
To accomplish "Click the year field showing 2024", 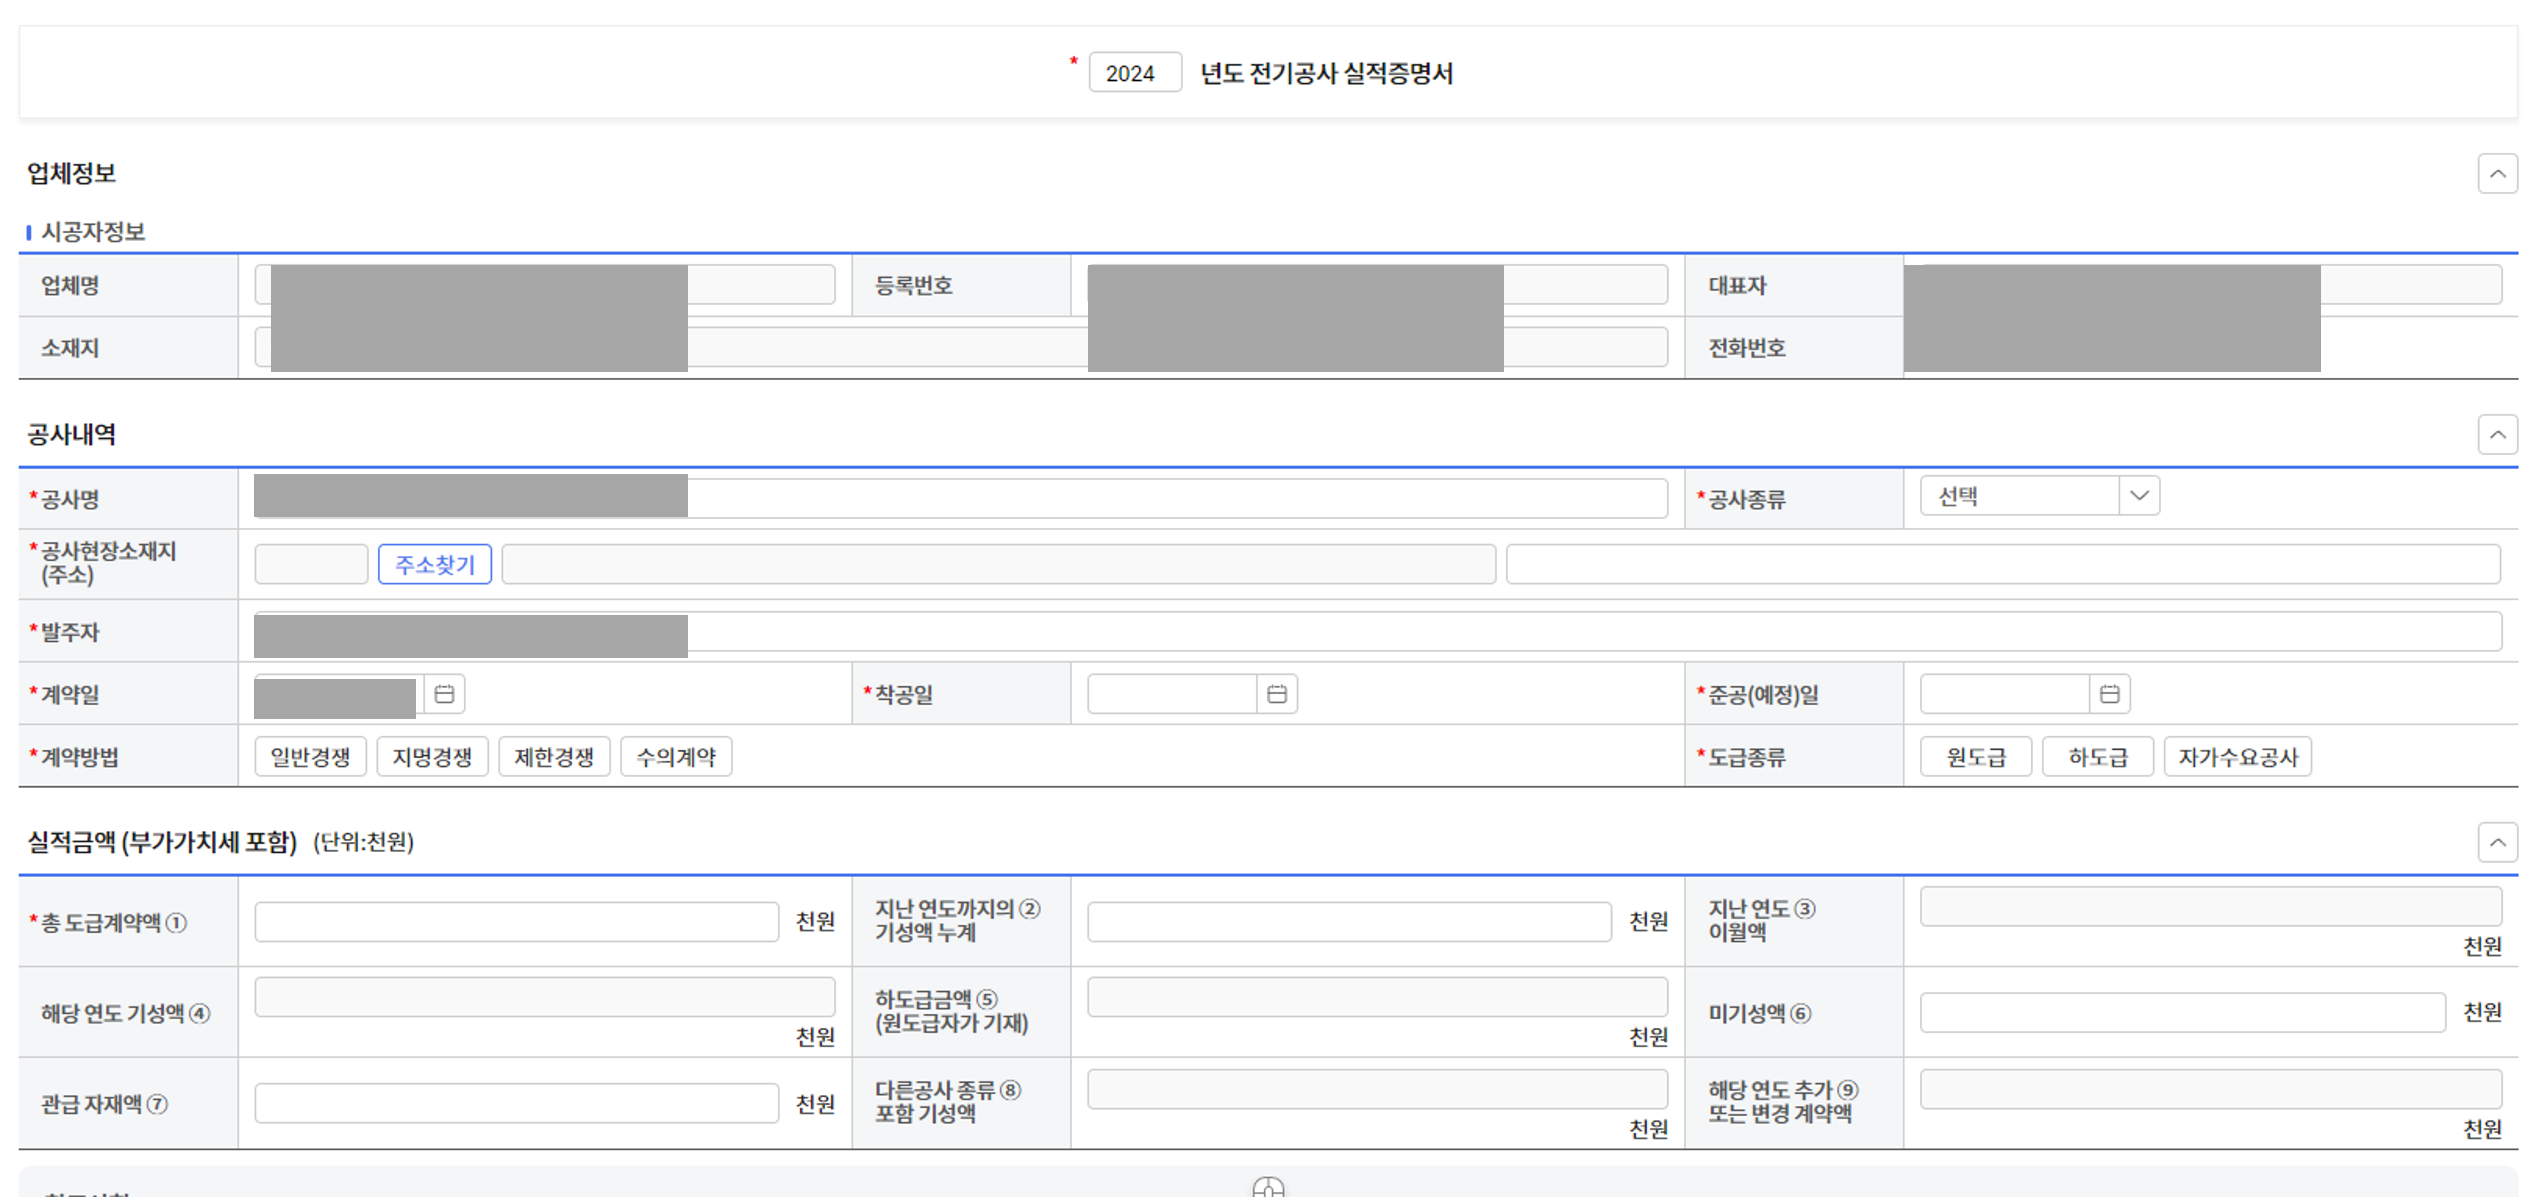I will click(1134, 73).
